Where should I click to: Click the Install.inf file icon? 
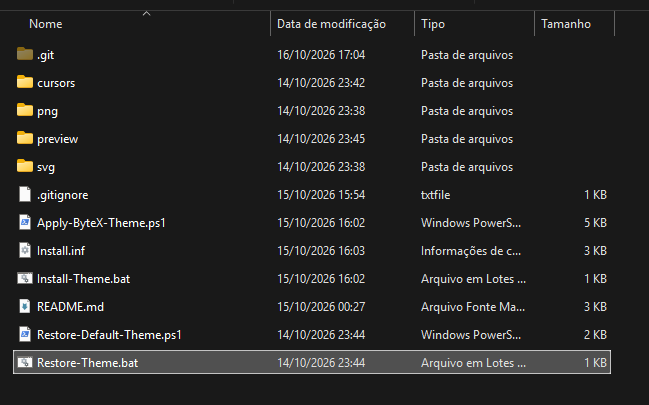pos(25,250)
